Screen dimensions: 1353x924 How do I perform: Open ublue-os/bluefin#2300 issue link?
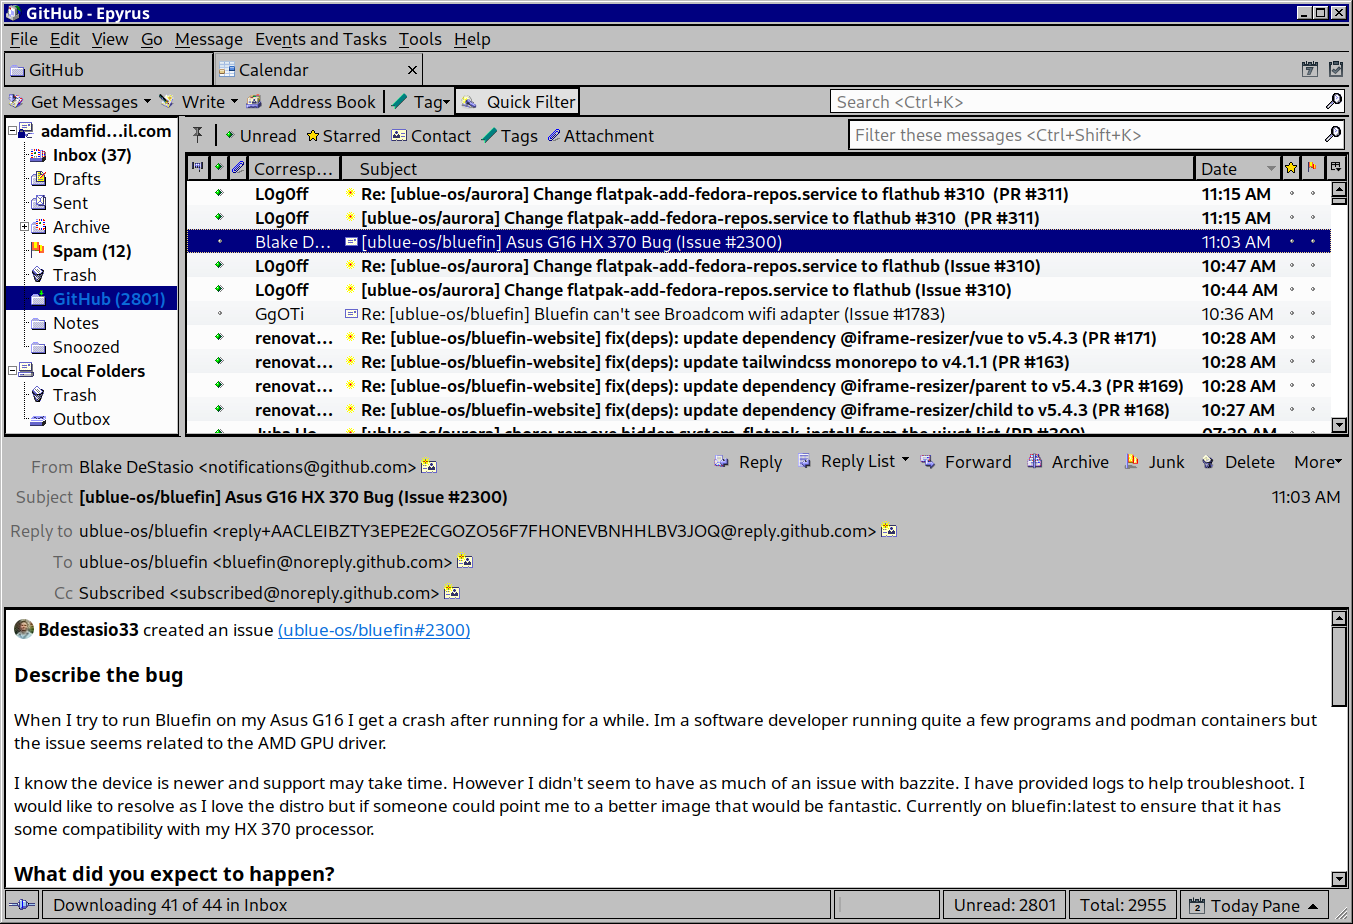click(374, 630)
